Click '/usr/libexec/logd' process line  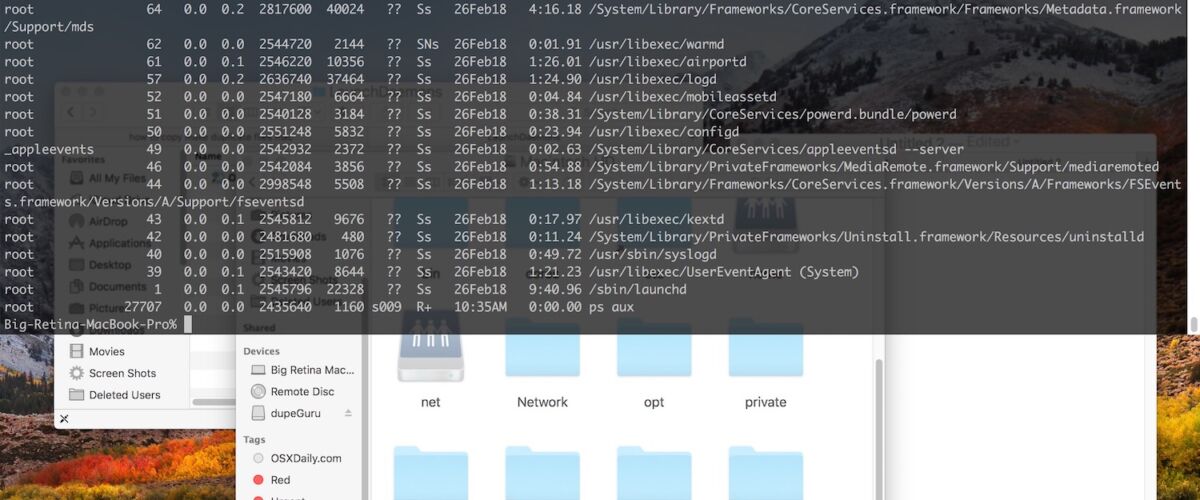(653, 79)
